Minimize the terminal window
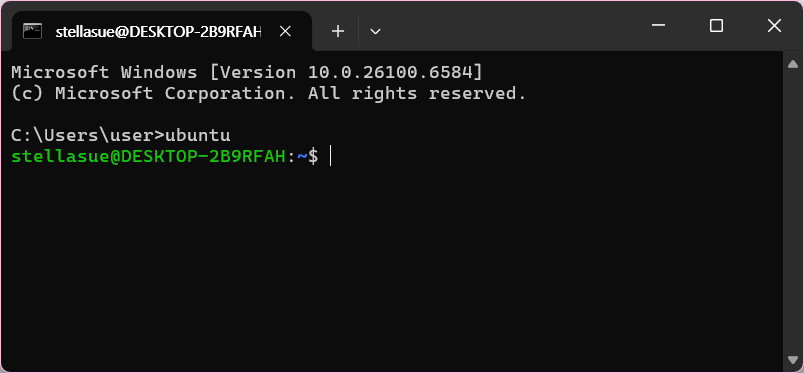Screen dimensions: 804x373 pos(658,25)
